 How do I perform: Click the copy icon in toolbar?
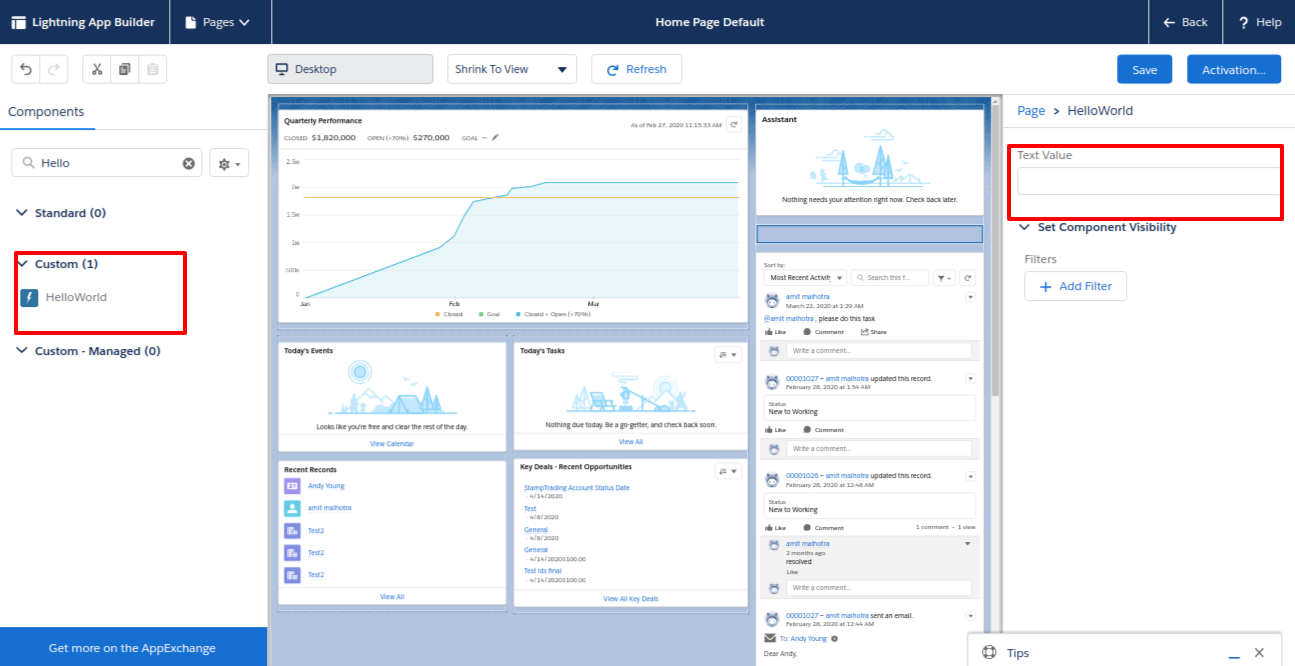click(x=124, y=69)
